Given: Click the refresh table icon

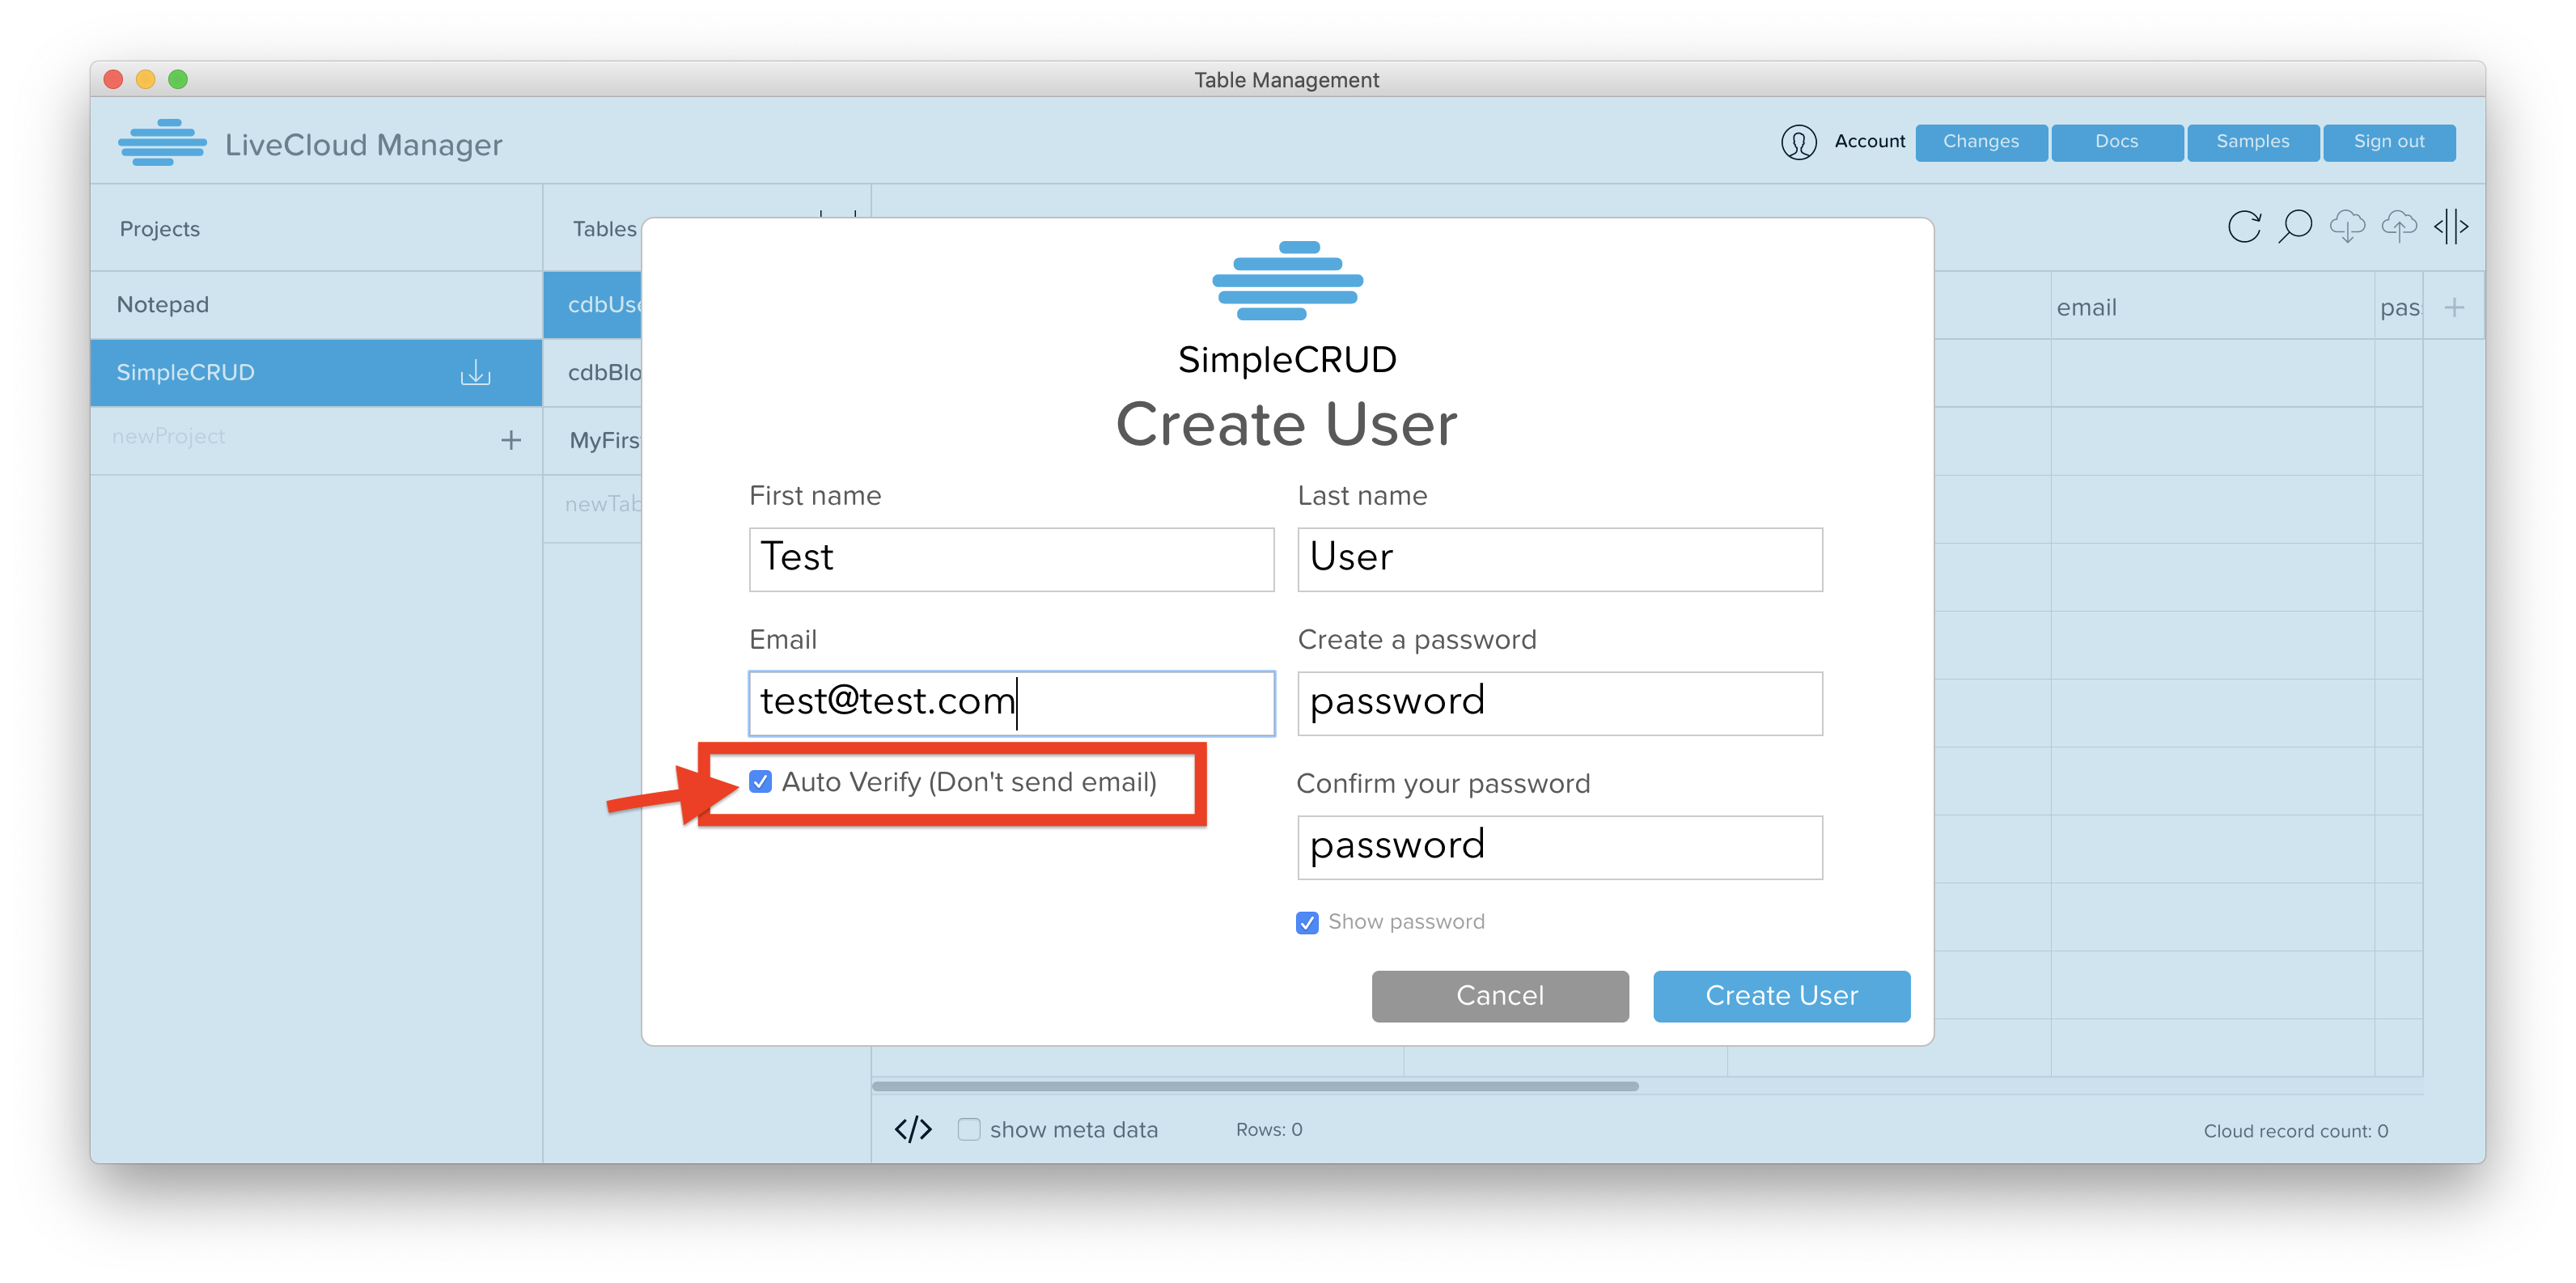Looking at the screenshot, I should point(2244,227).
